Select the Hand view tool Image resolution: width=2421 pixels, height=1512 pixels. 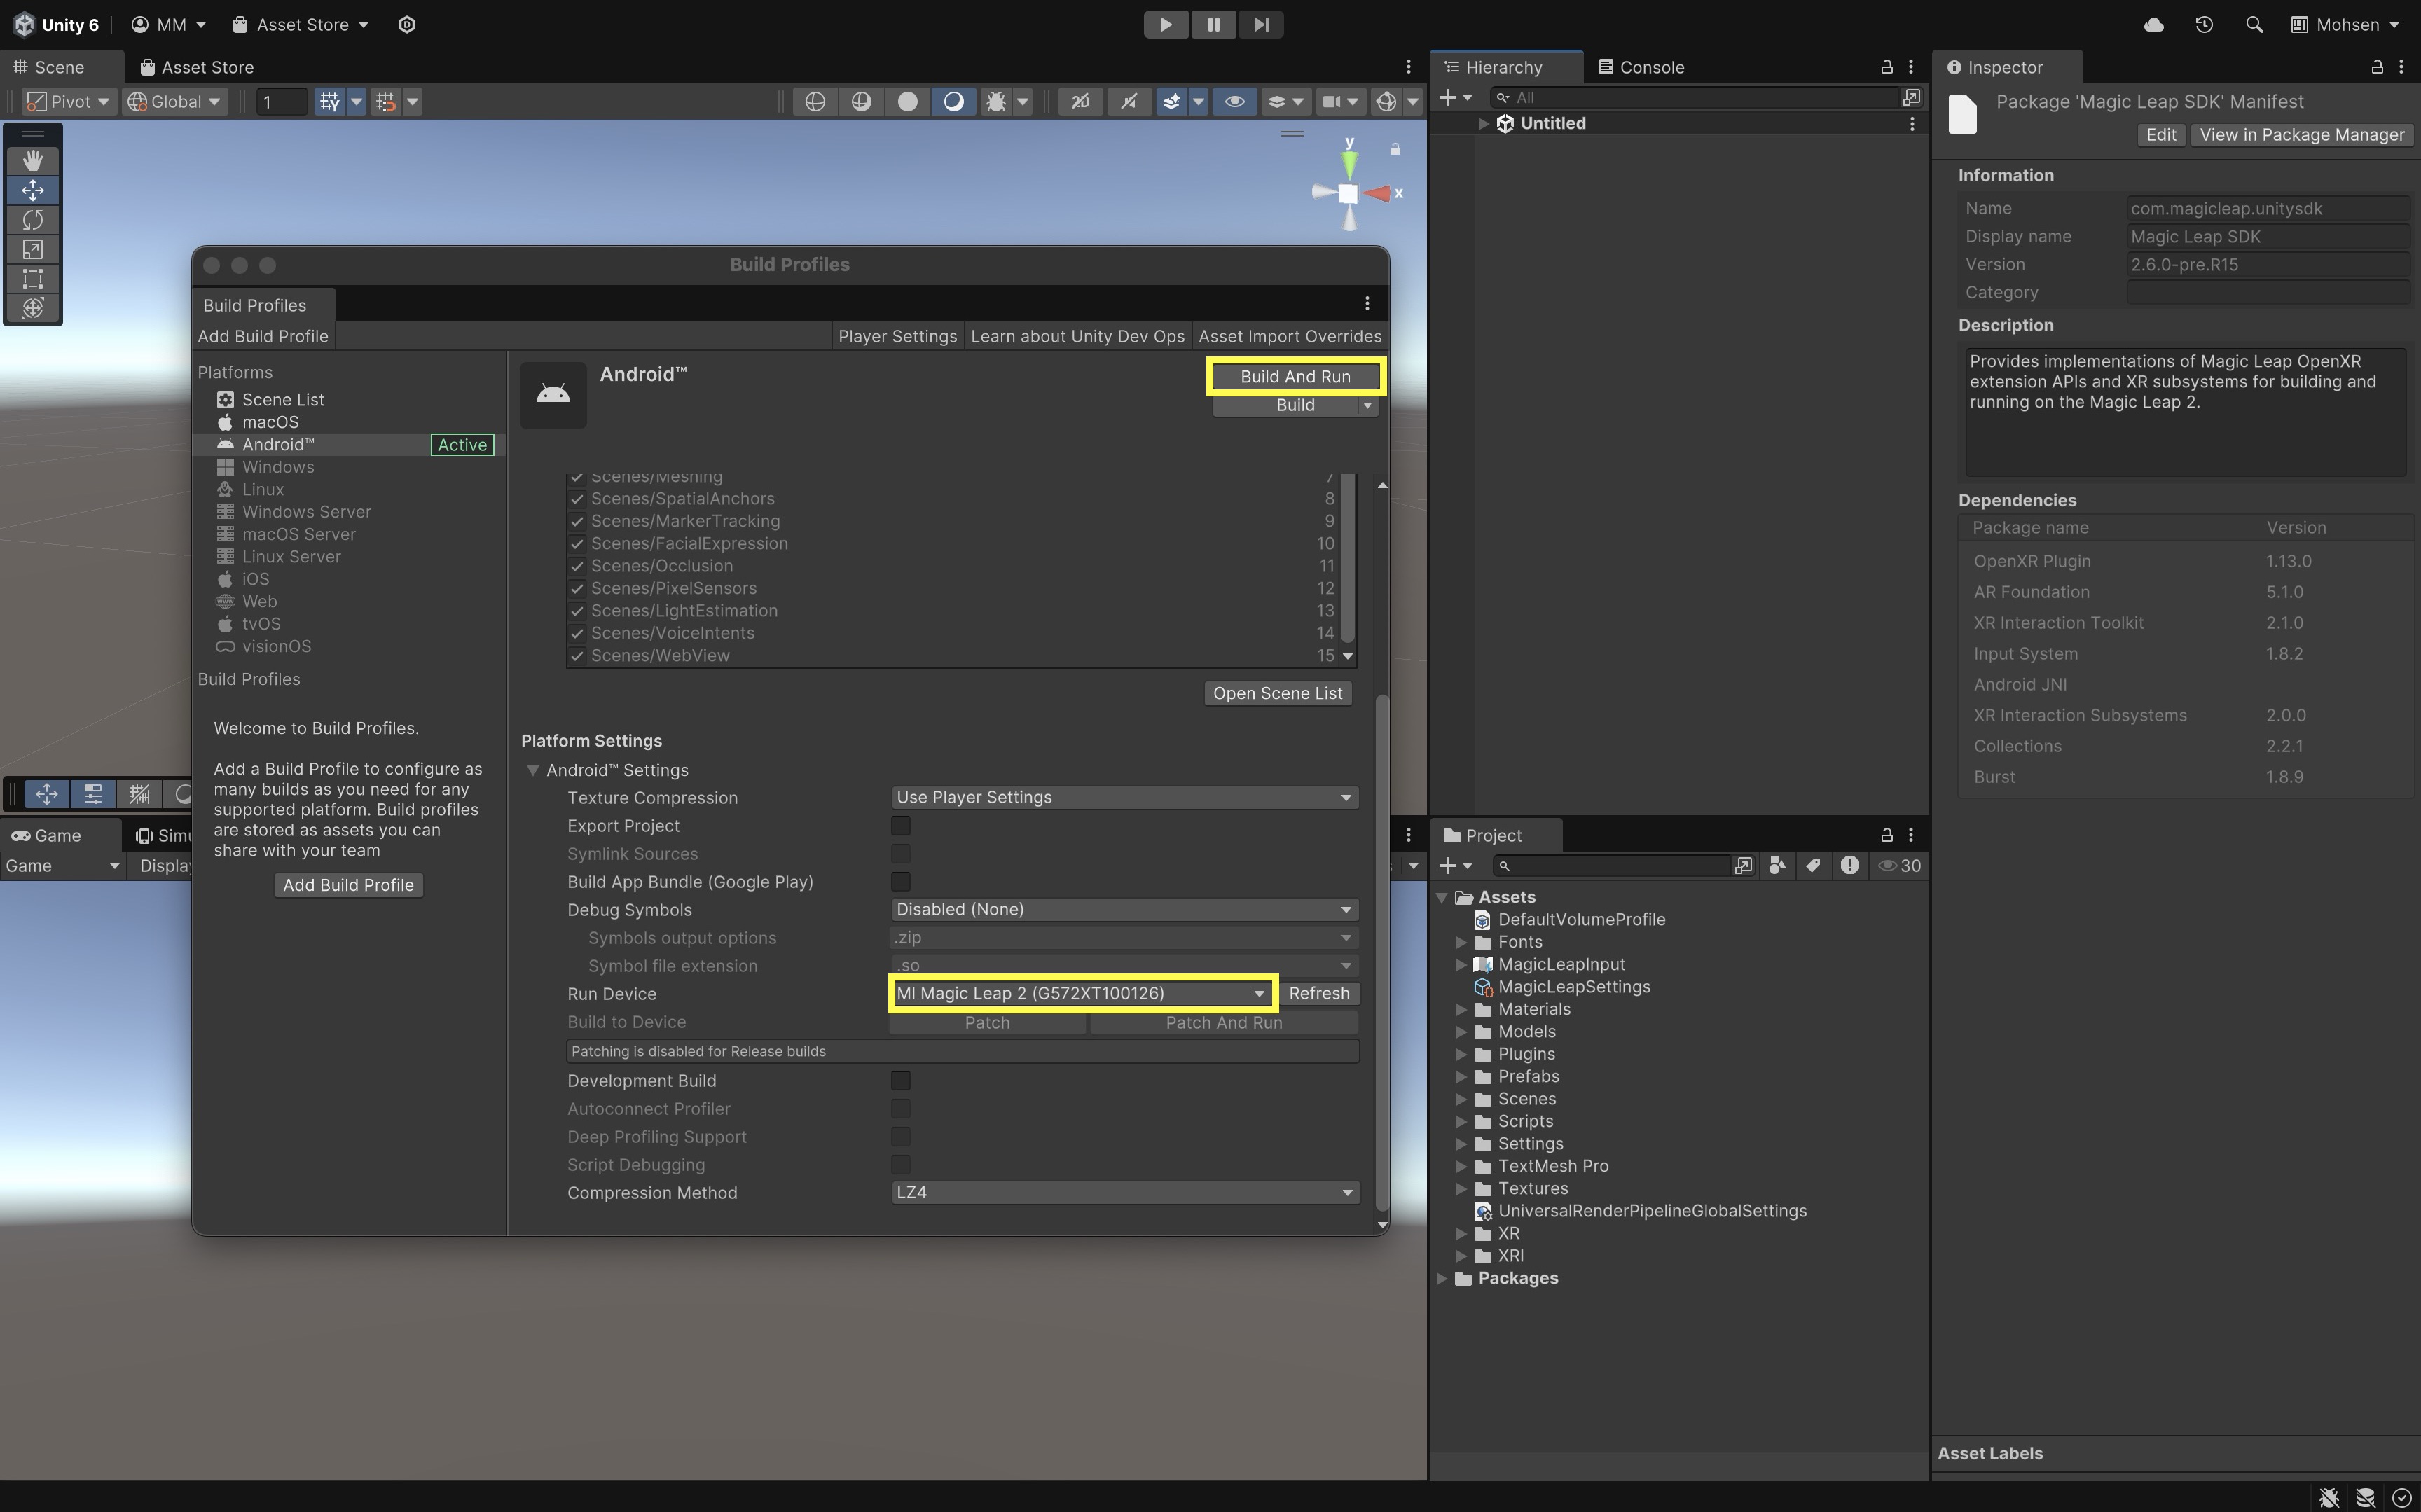(x=32, y=160)
